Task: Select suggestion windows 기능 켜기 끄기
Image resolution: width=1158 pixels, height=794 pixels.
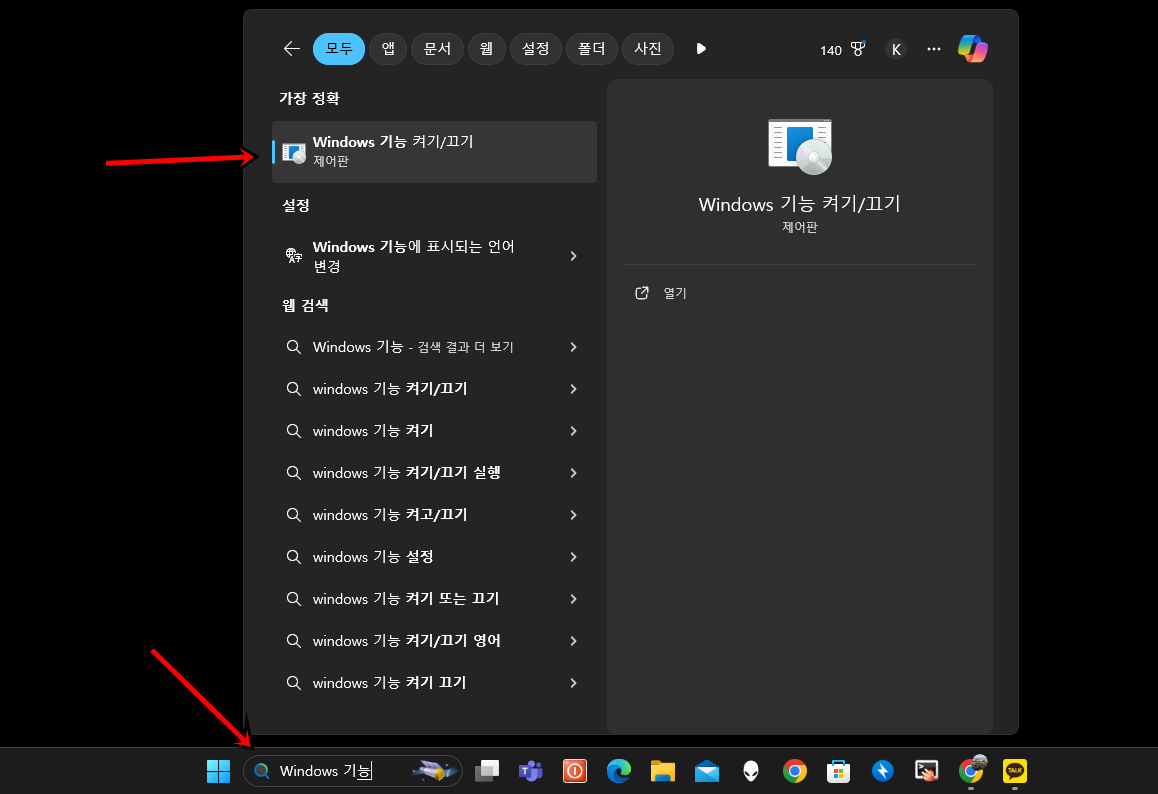Action: point(434,683)
